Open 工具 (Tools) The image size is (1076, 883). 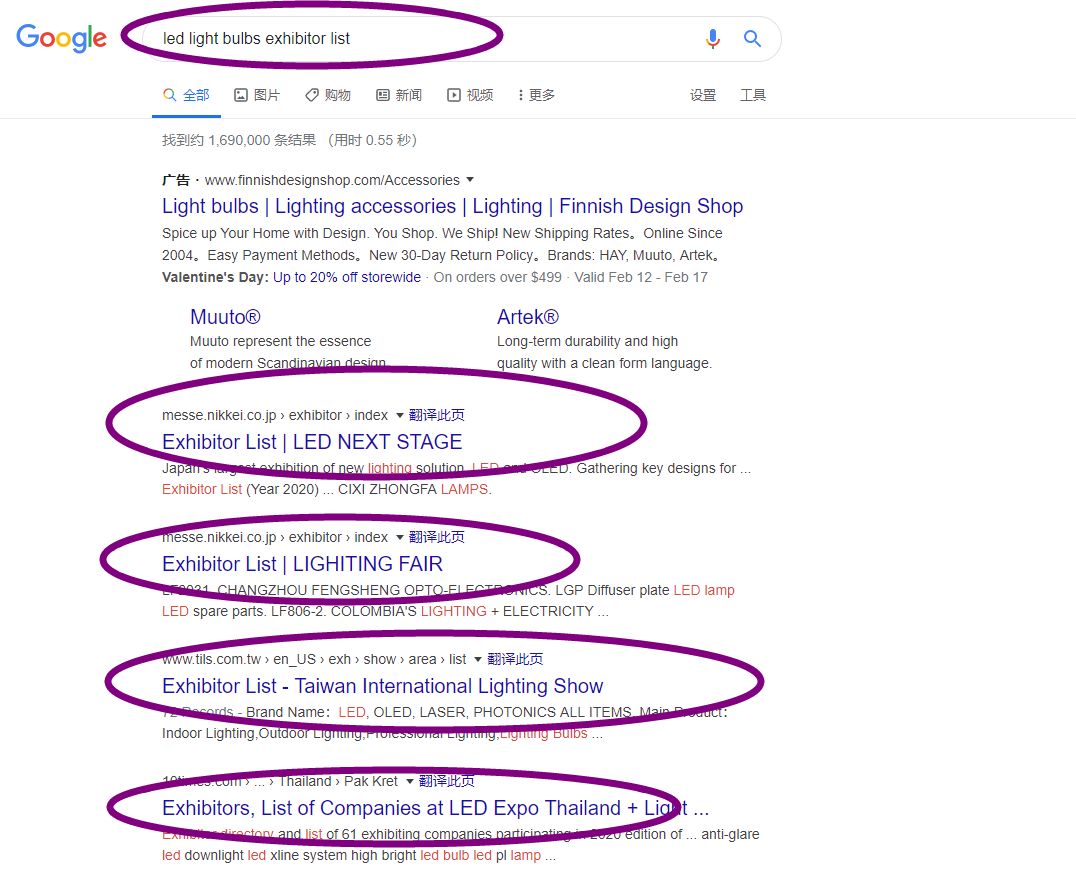coord(753,95)
